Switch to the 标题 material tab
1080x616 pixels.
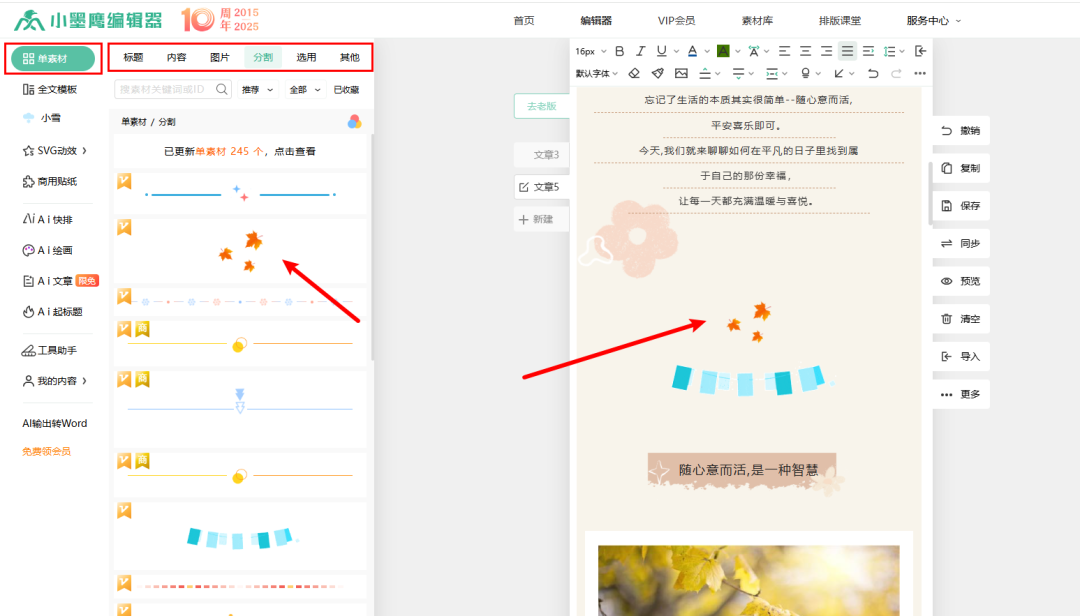[x=133, y=57]
